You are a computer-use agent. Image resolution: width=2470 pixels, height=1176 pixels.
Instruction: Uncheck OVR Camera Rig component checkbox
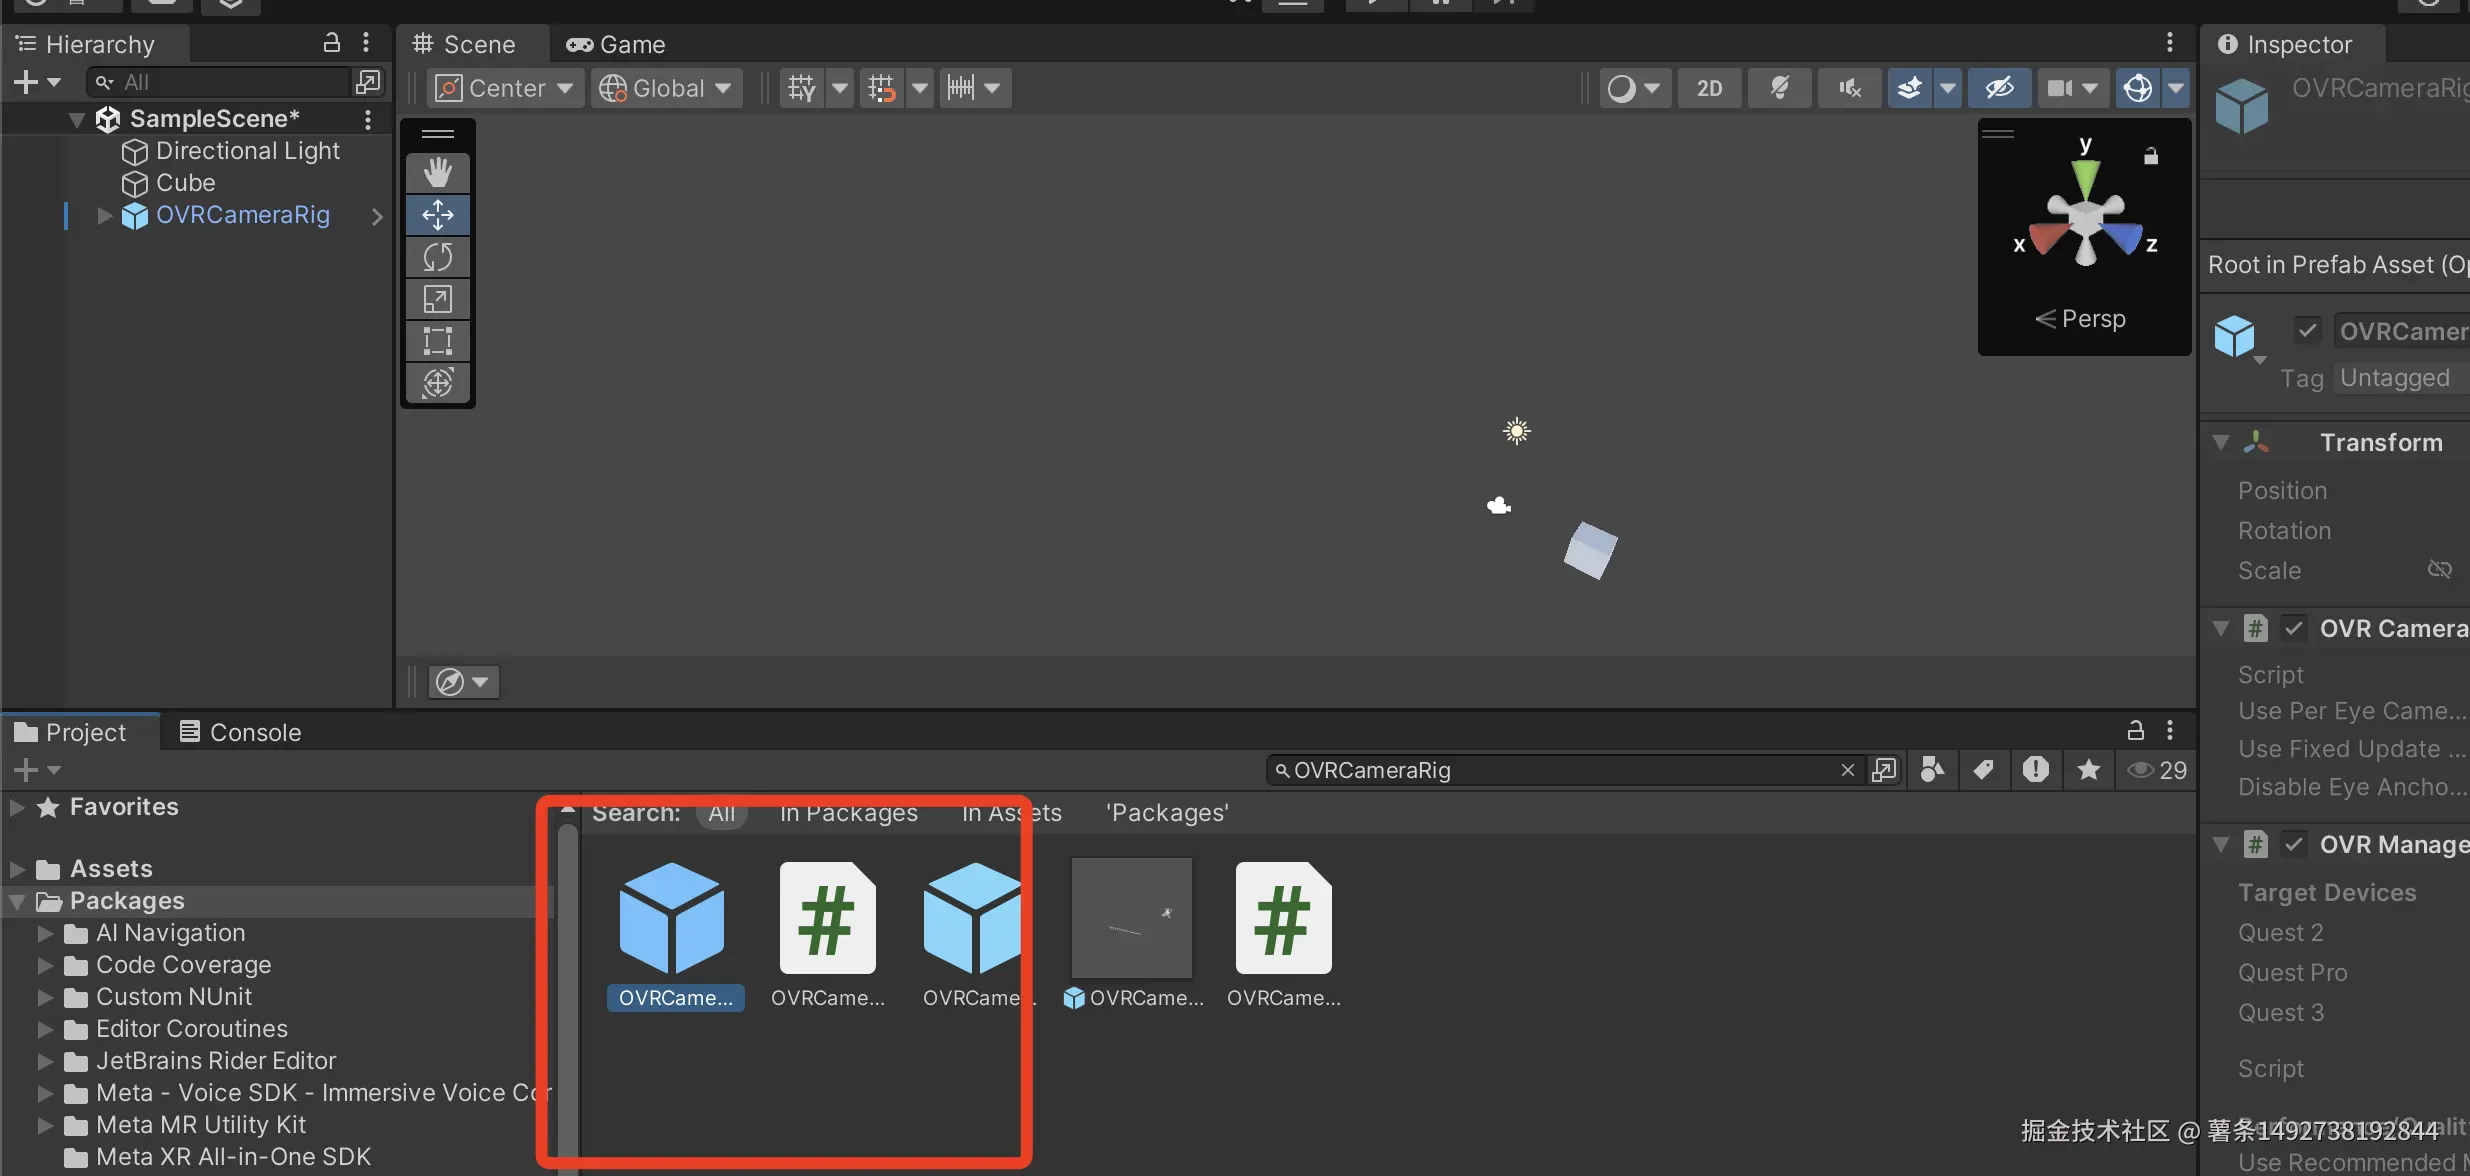[x=2294, y=629]
